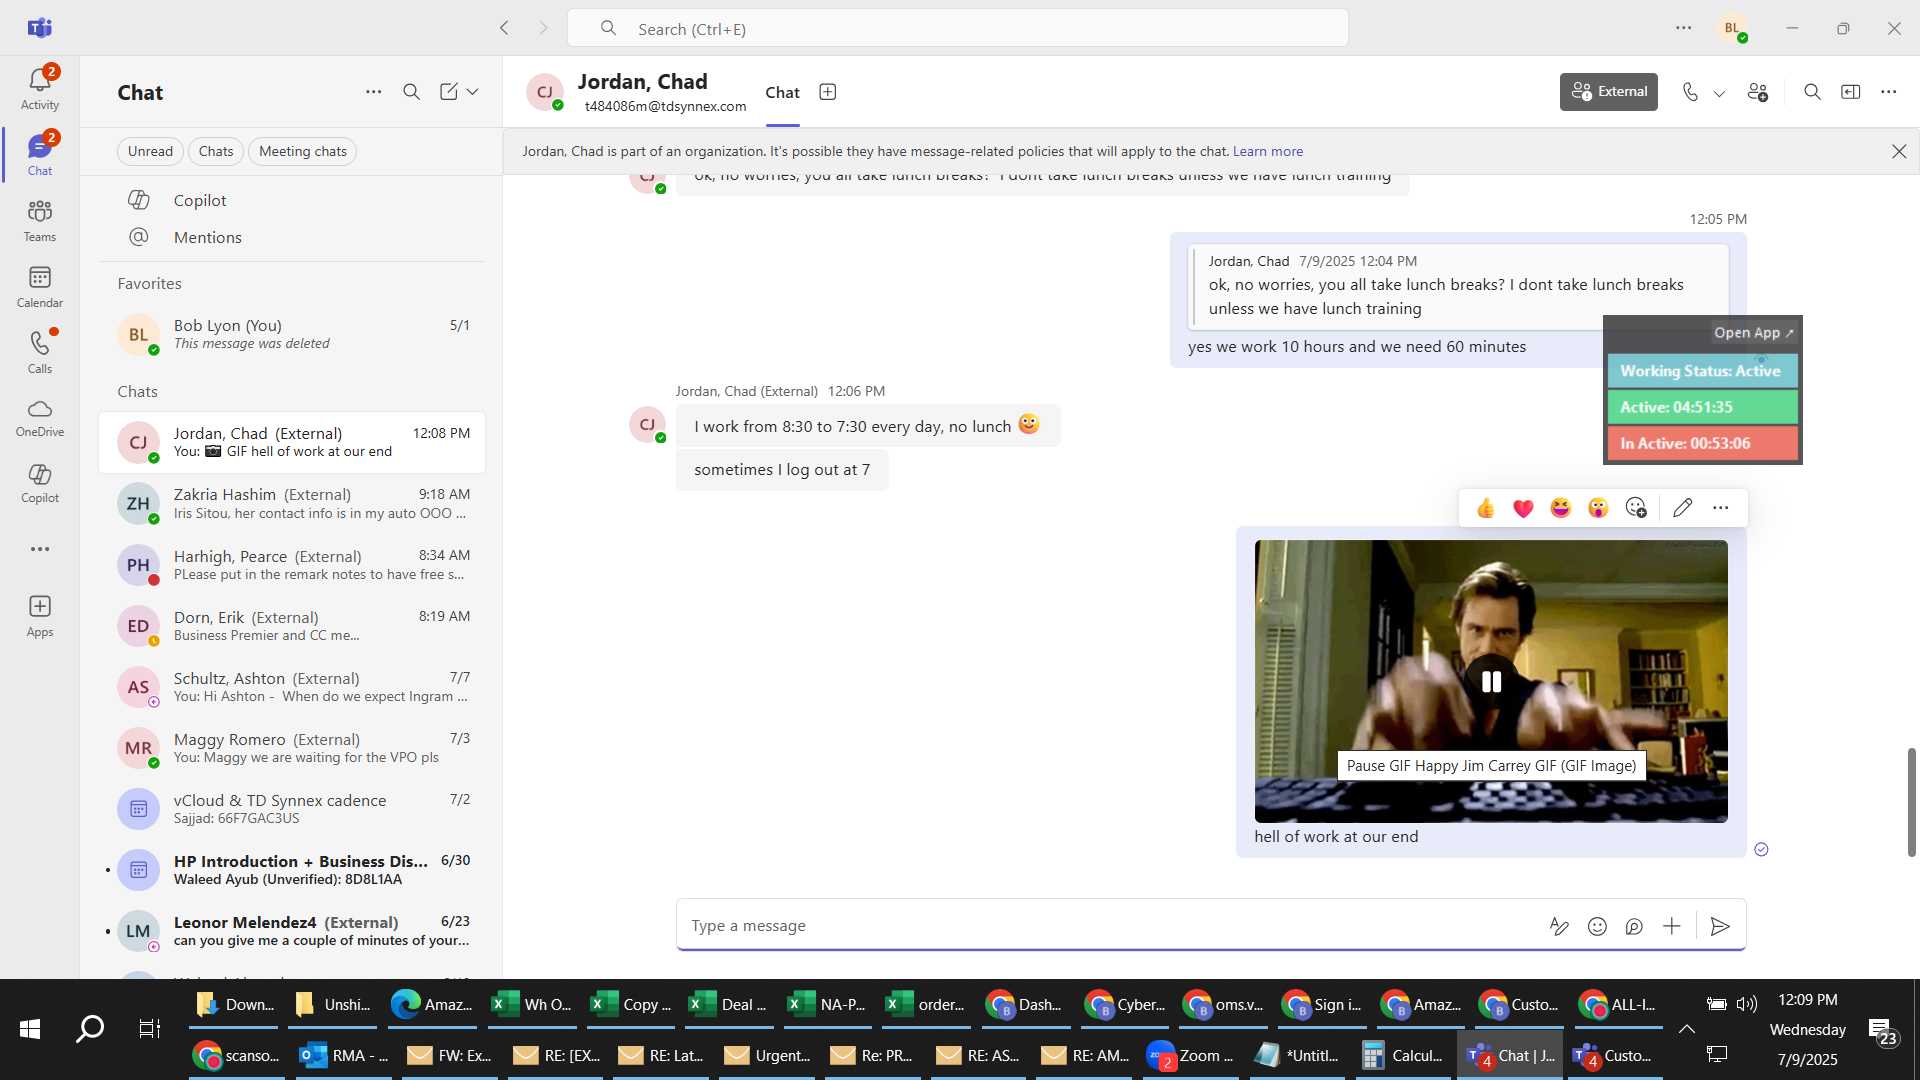Follow the Learn more link

coord(1268,151)
